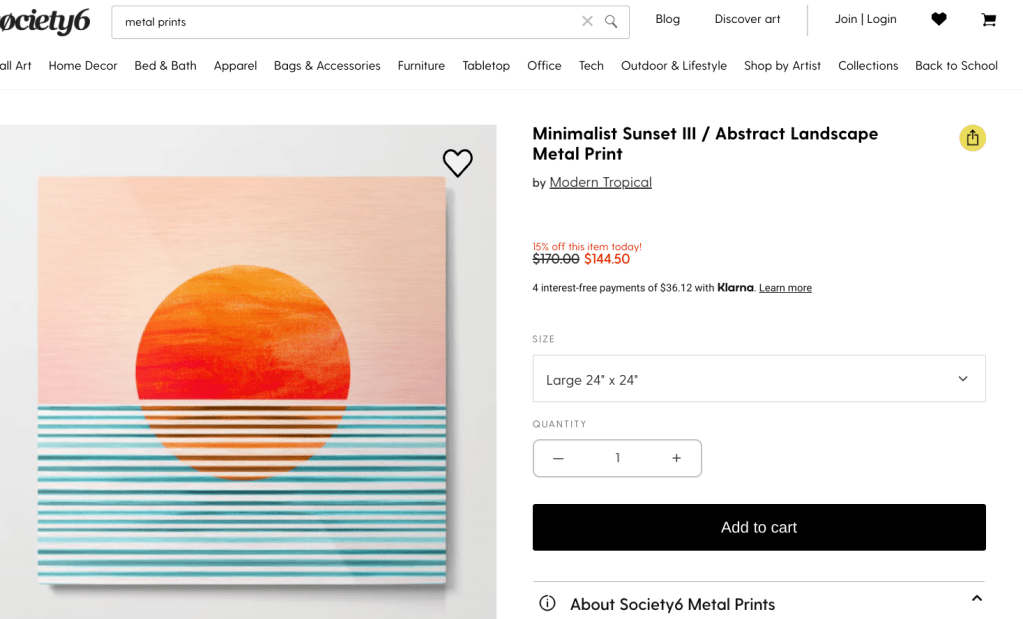This screenshot has height=619, width=1023.
Task: Open the Society6 logo homepage
Action: pyautogui.click(x=45, y=20)
